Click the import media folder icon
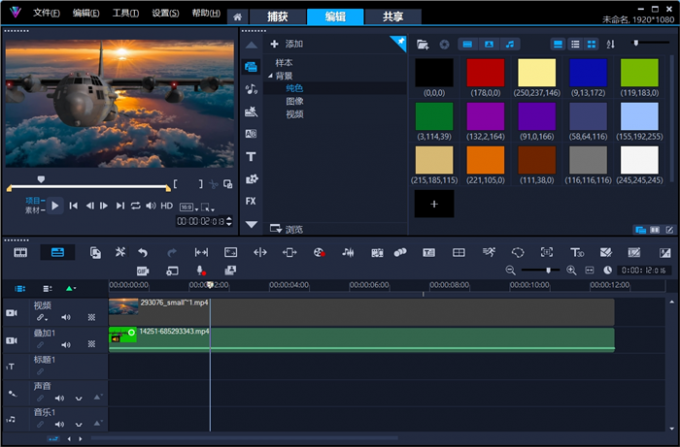 click(423, 44)
